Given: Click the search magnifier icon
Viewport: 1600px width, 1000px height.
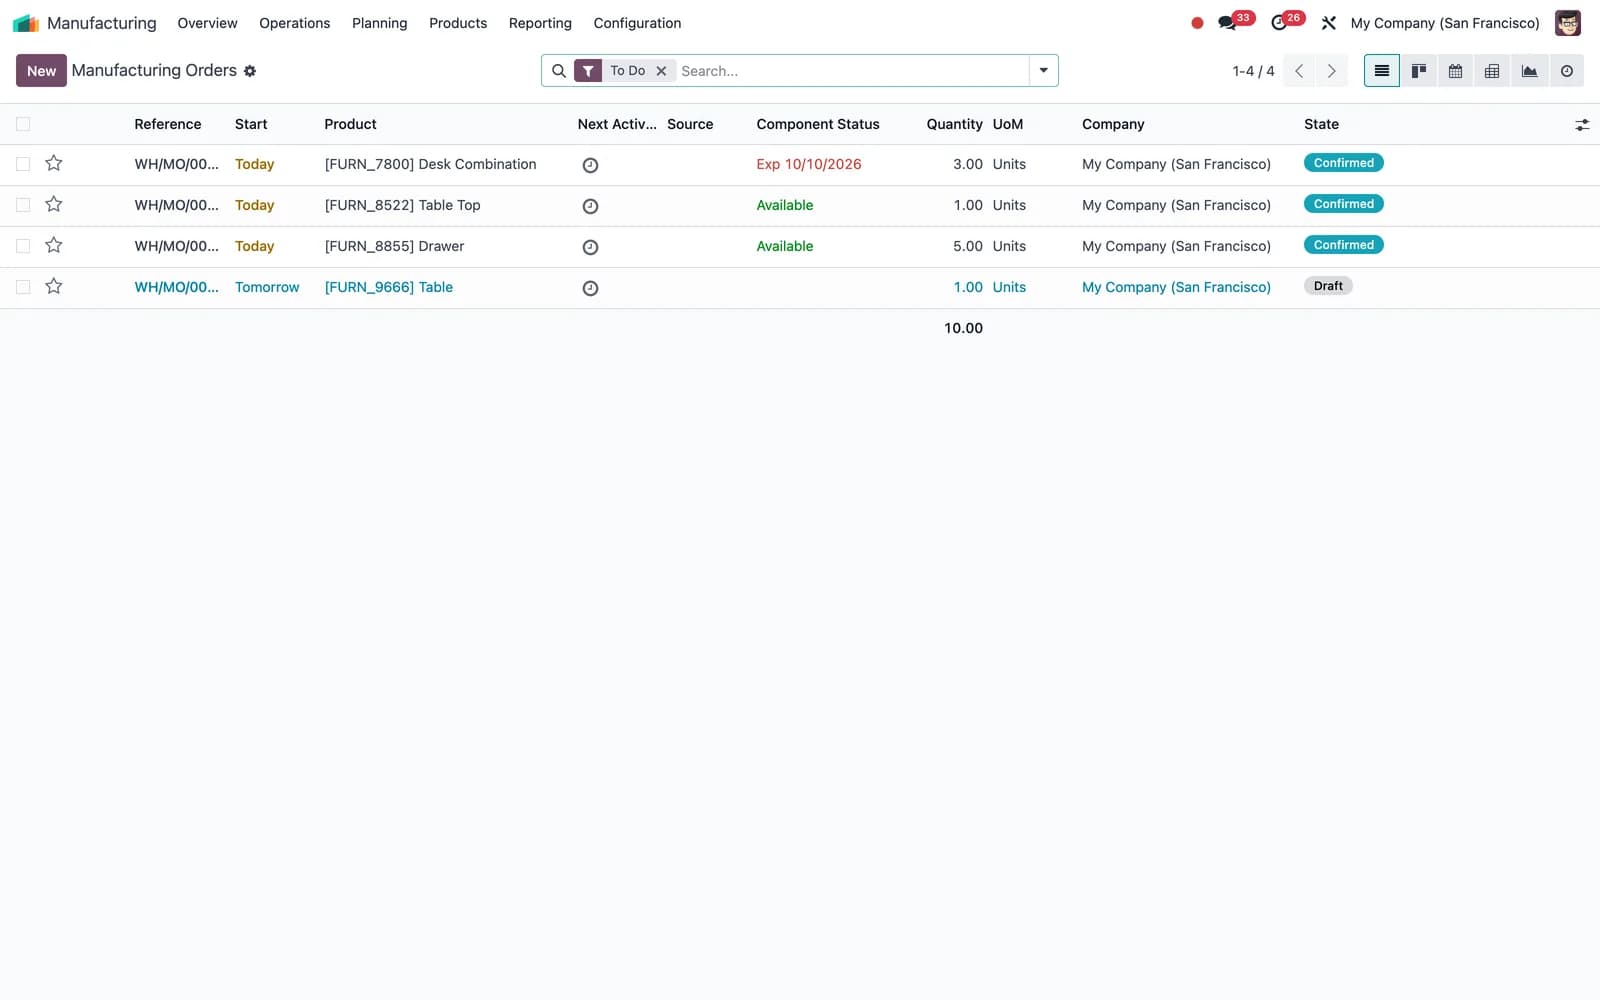Looking at the screenshot, I should 559,71.
